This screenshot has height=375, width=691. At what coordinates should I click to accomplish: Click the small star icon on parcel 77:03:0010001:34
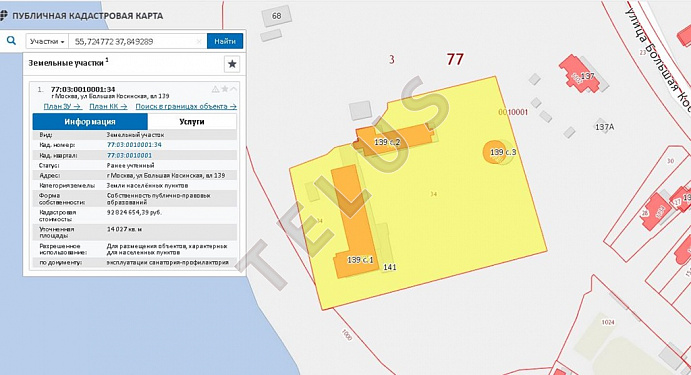pos(225,89)
